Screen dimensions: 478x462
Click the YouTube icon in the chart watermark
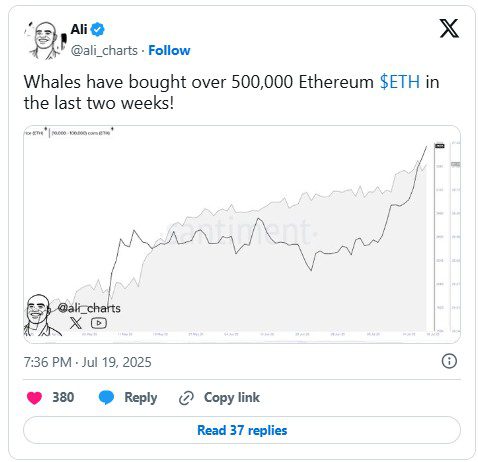pyautogui.click(x=99, y=323)
